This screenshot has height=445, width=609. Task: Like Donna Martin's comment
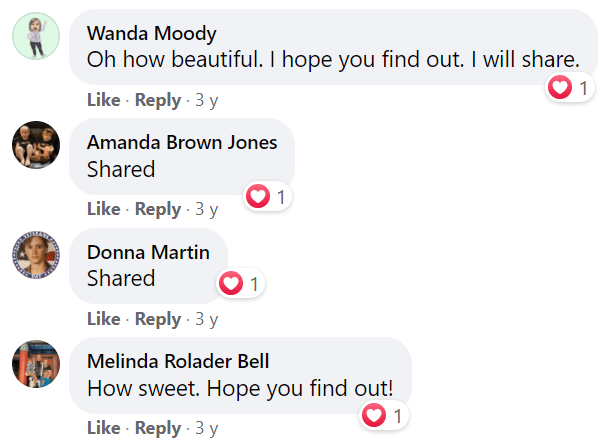(104, 319)
